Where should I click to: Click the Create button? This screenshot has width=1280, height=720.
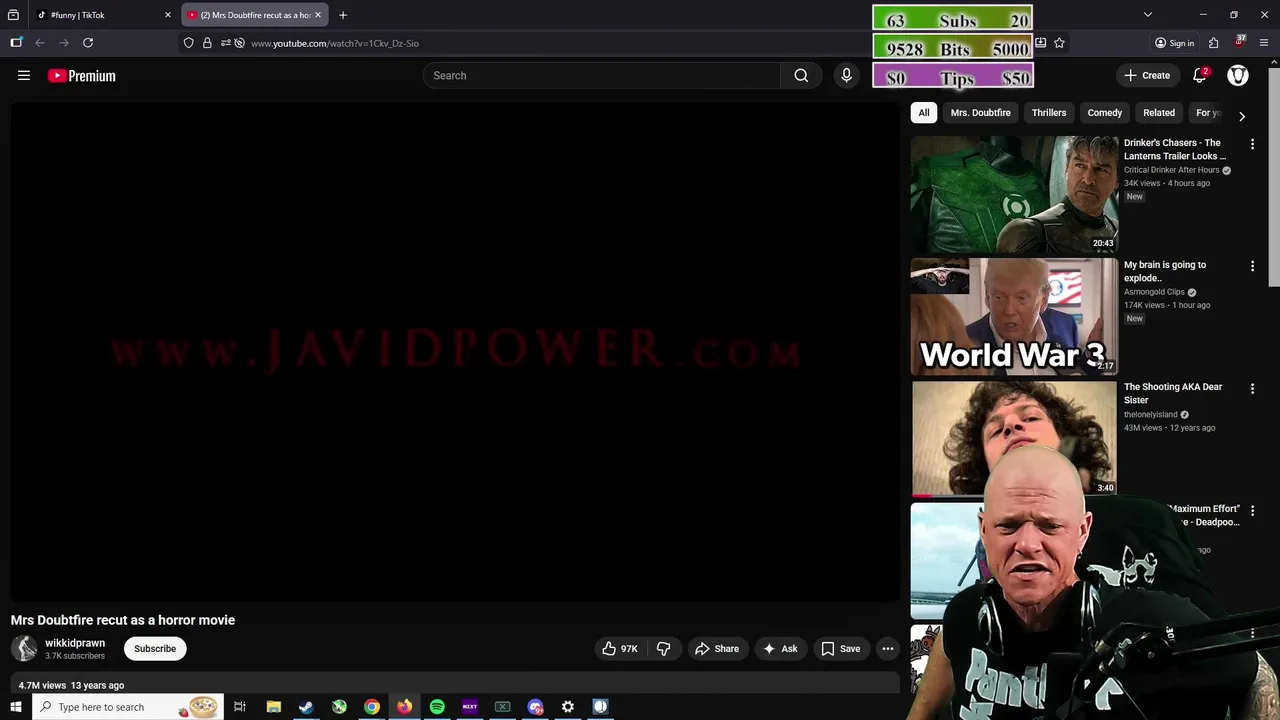1147,75
